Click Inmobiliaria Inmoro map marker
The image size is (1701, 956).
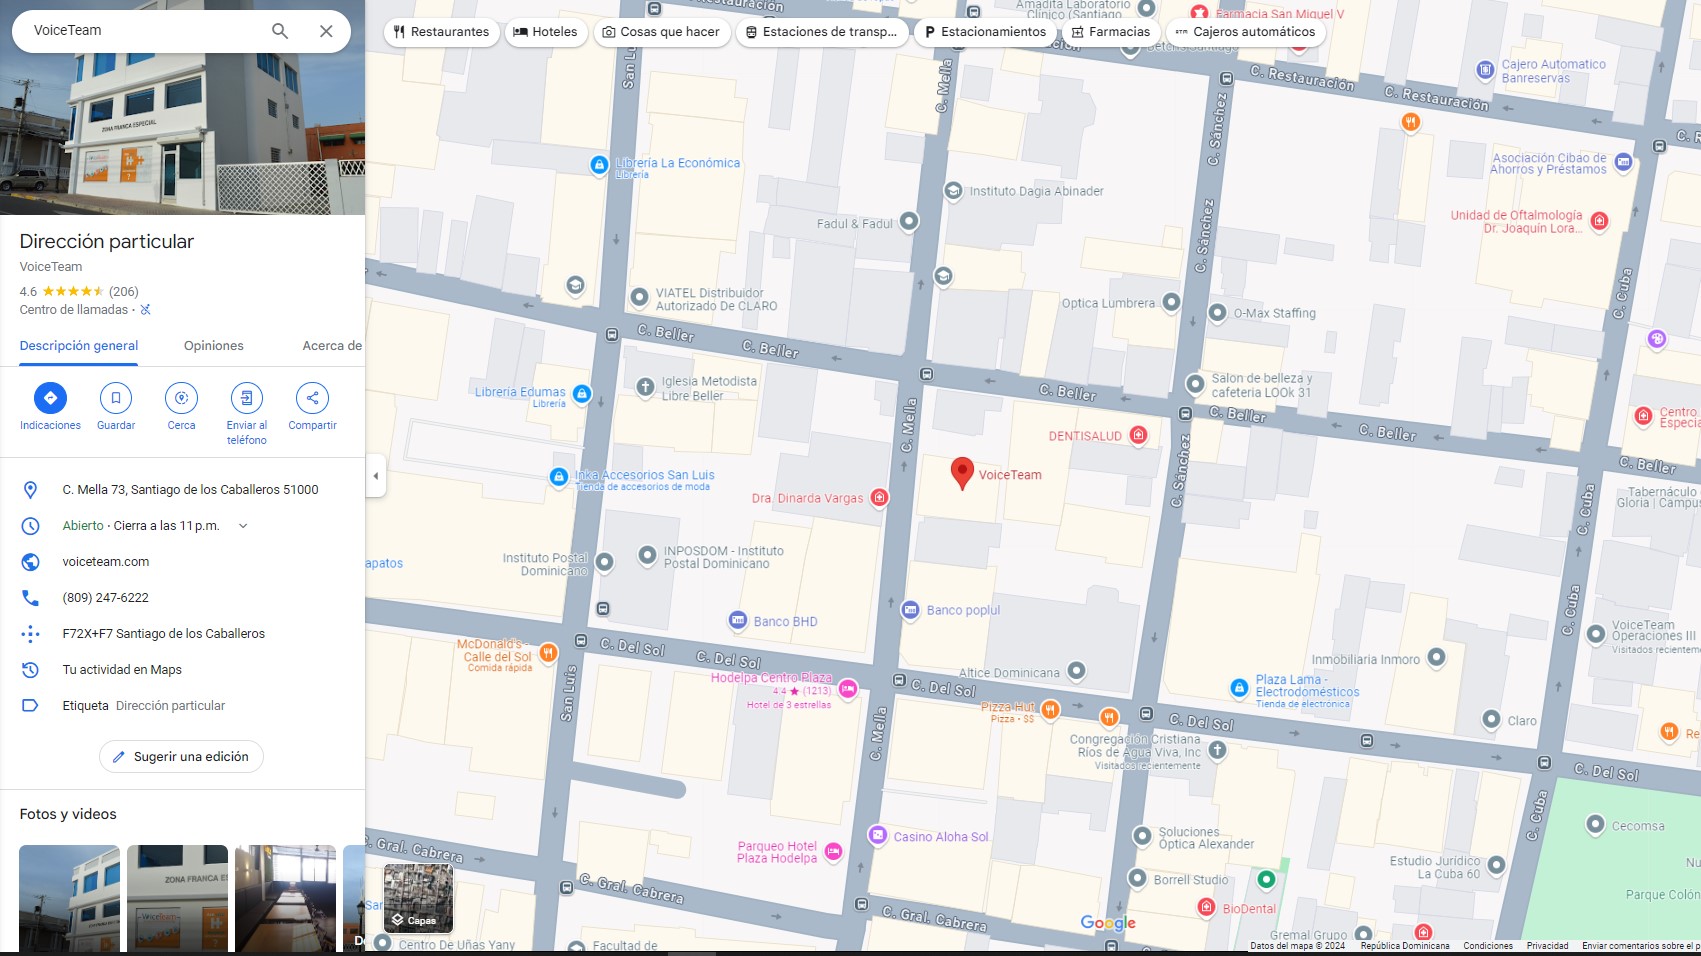(x=1436, y=657)
